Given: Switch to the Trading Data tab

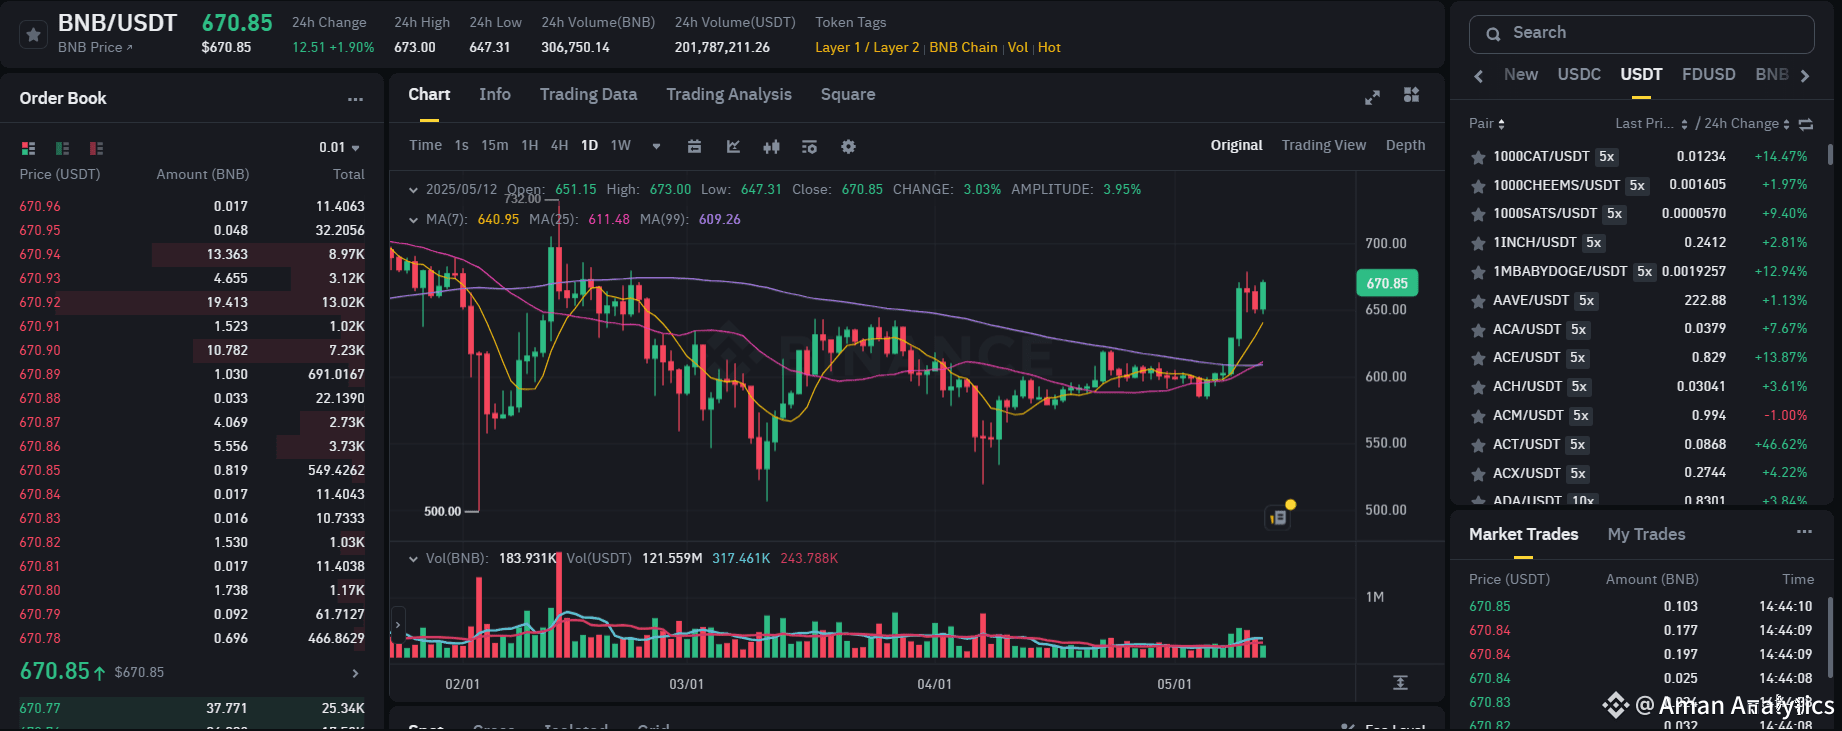Looking at the screenshot, I should (x=588, y=94).
